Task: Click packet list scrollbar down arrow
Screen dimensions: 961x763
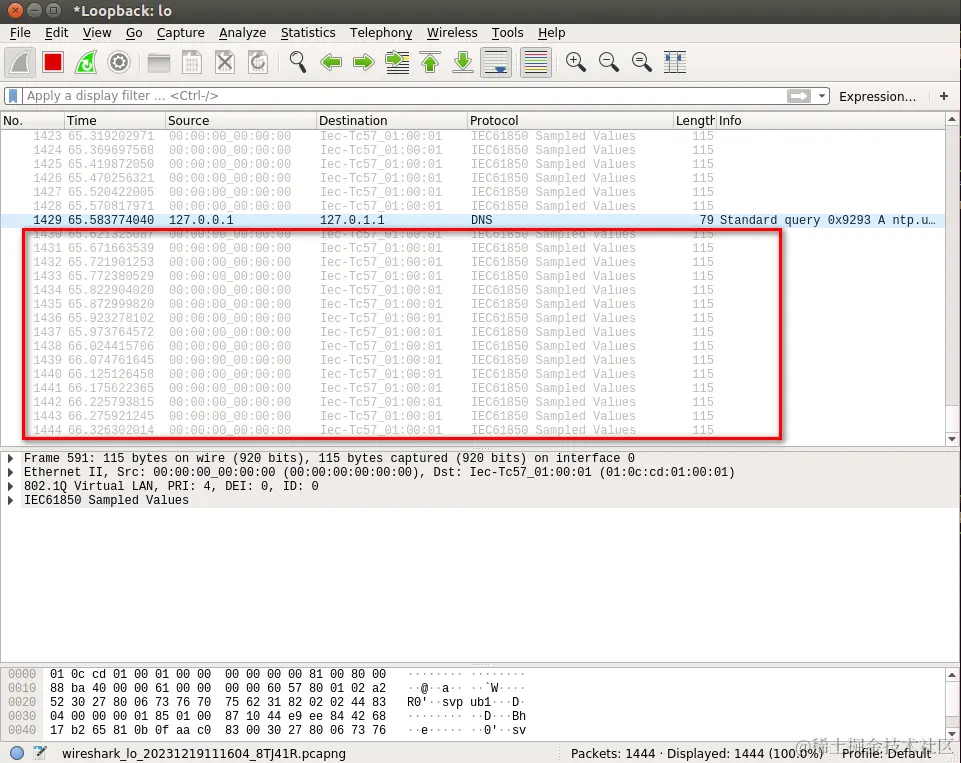Action: pyautogui.click(x=952, y=439)
